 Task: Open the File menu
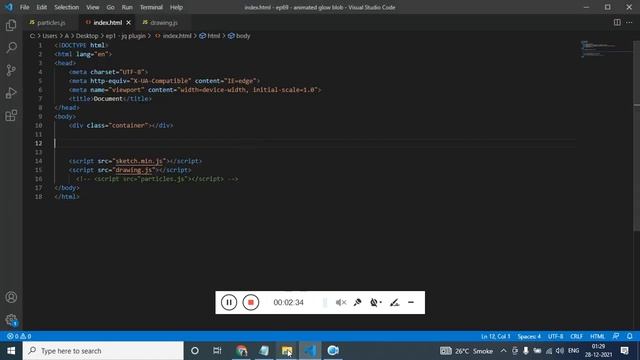point(24,7)
